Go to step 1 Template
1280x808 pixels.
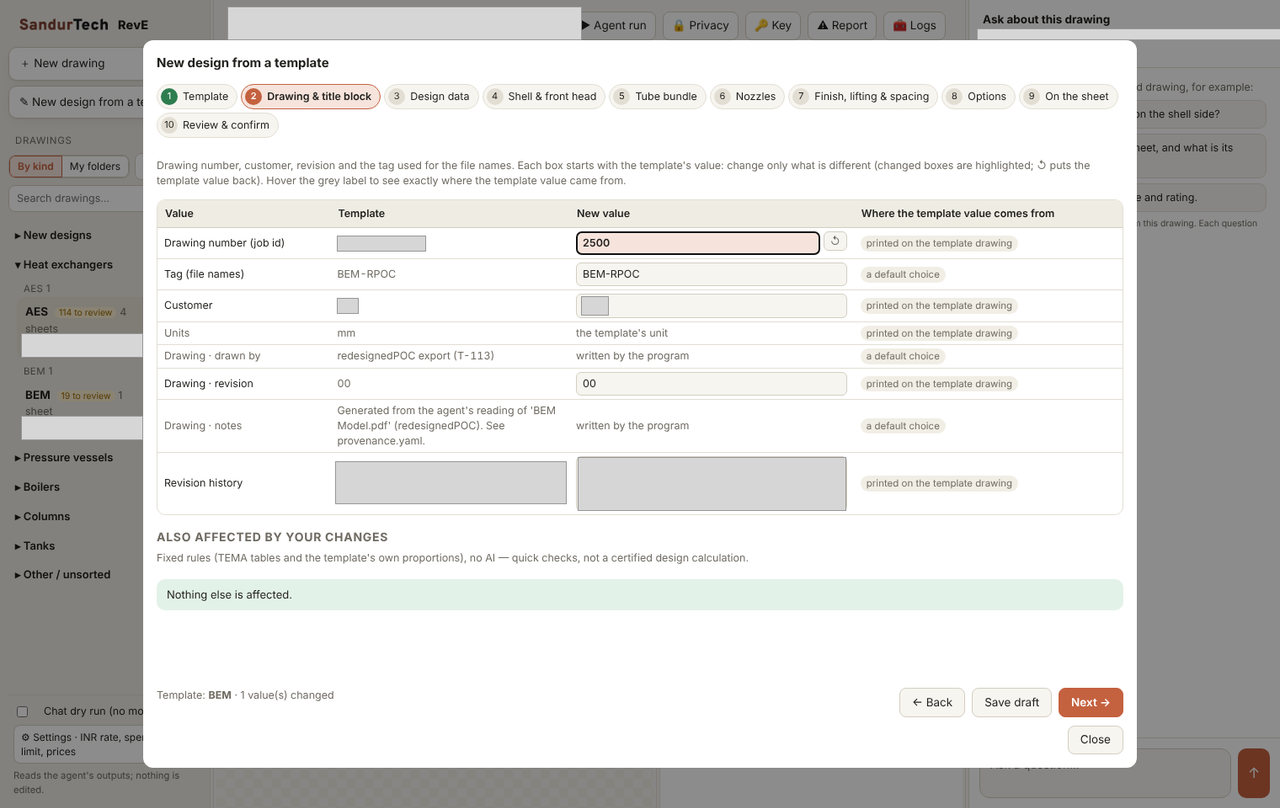(197, 97)
